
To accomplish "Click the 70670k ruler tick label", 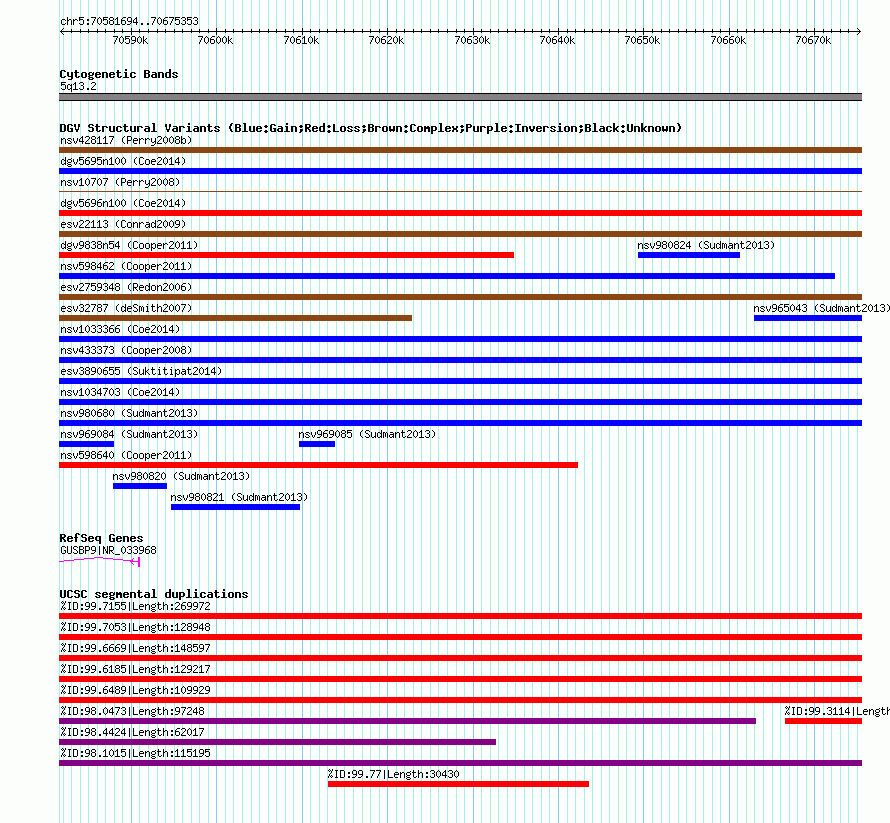I will pos(813,40).
